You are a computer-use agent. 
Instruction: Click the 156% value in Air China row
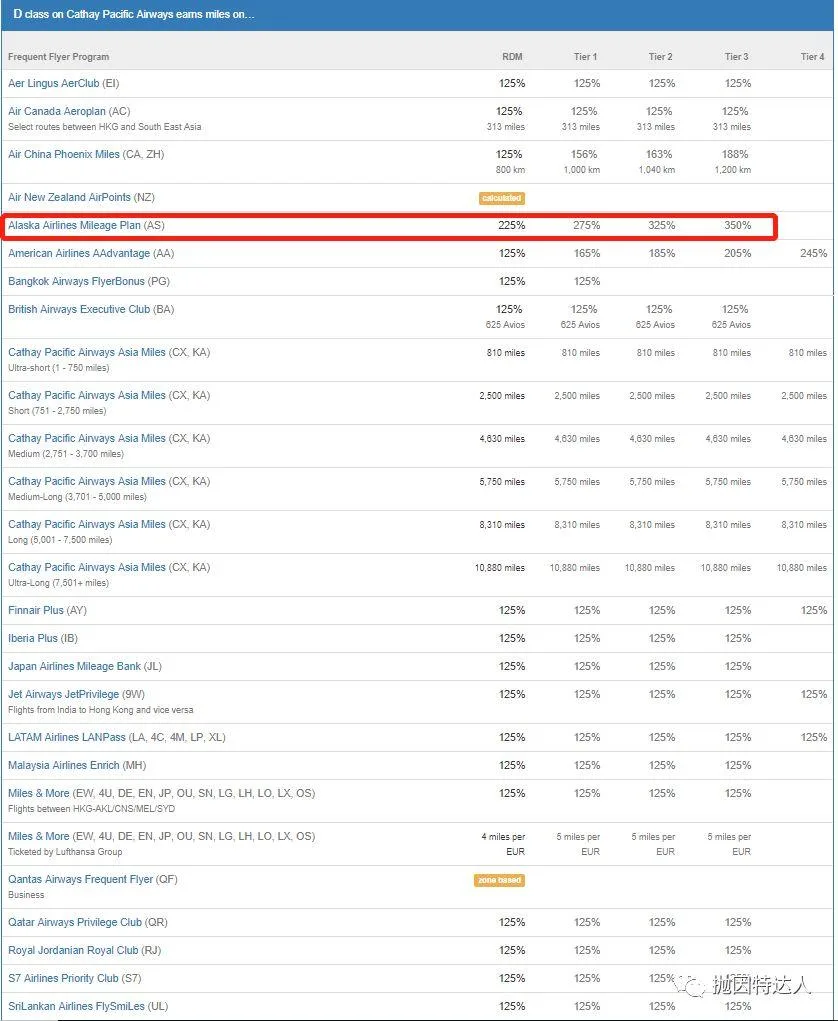tap(584, 154)
